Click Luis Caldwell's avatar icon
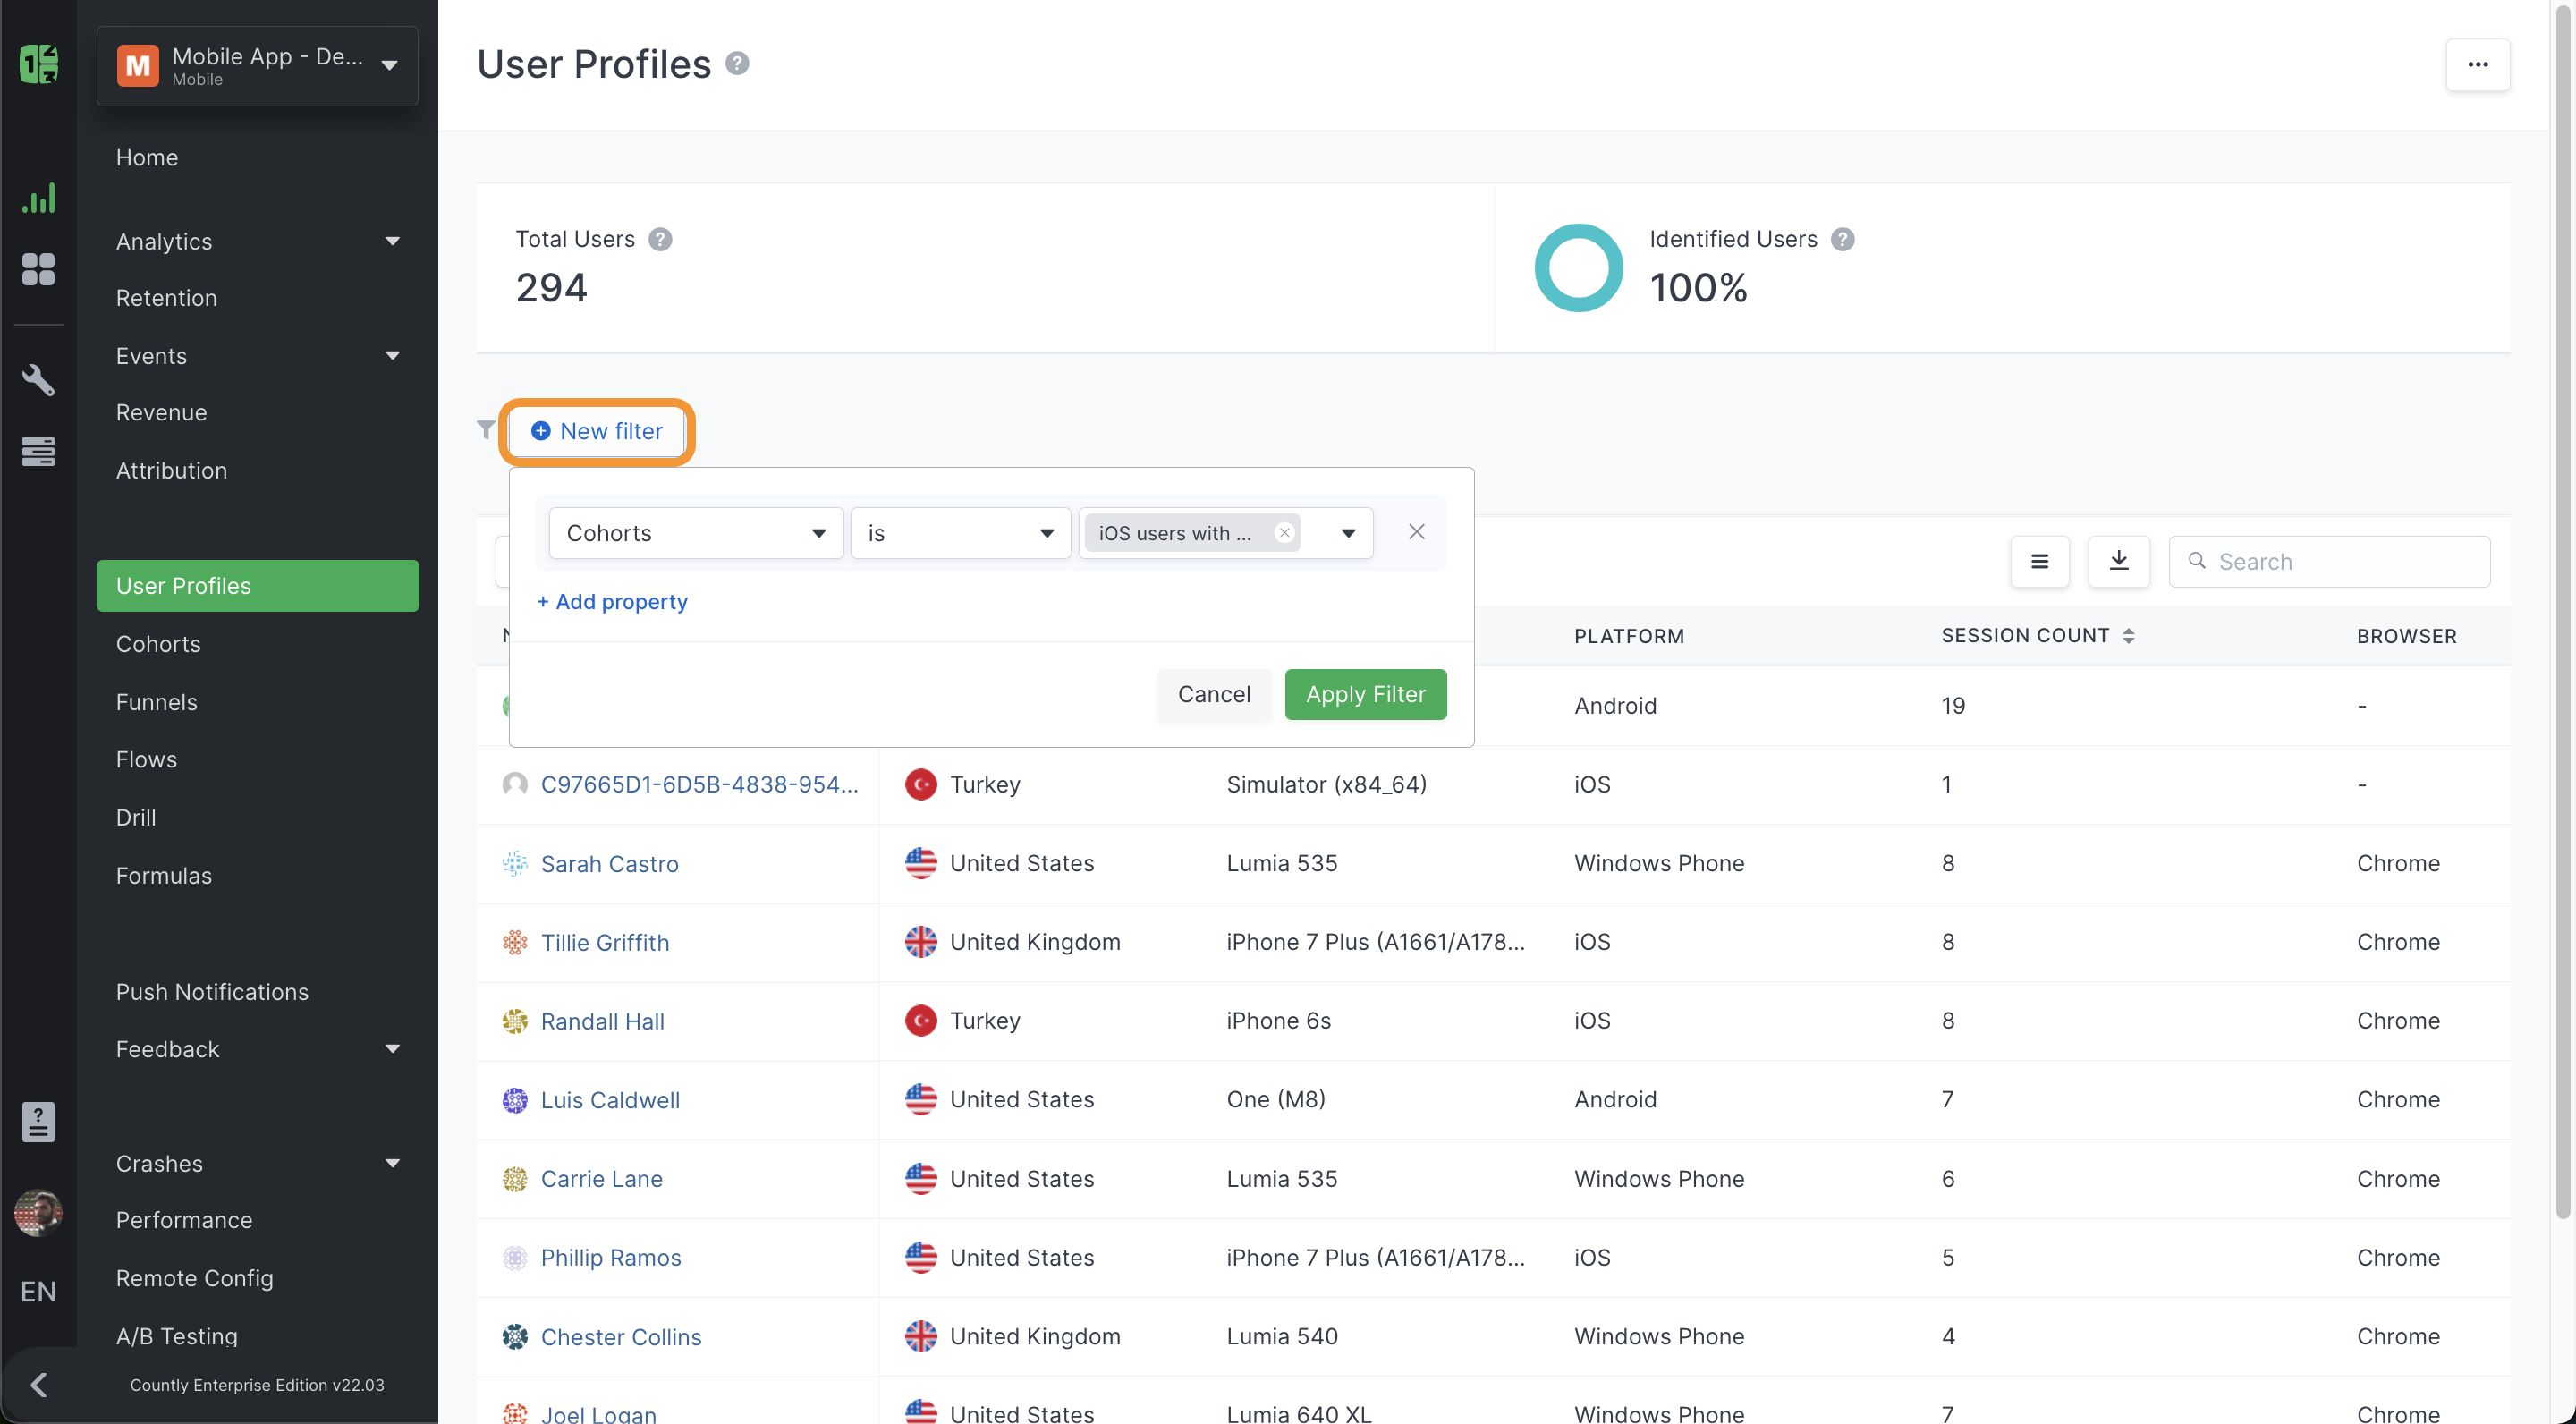Screen dimensions: 2576x1424 [515, 1100]
